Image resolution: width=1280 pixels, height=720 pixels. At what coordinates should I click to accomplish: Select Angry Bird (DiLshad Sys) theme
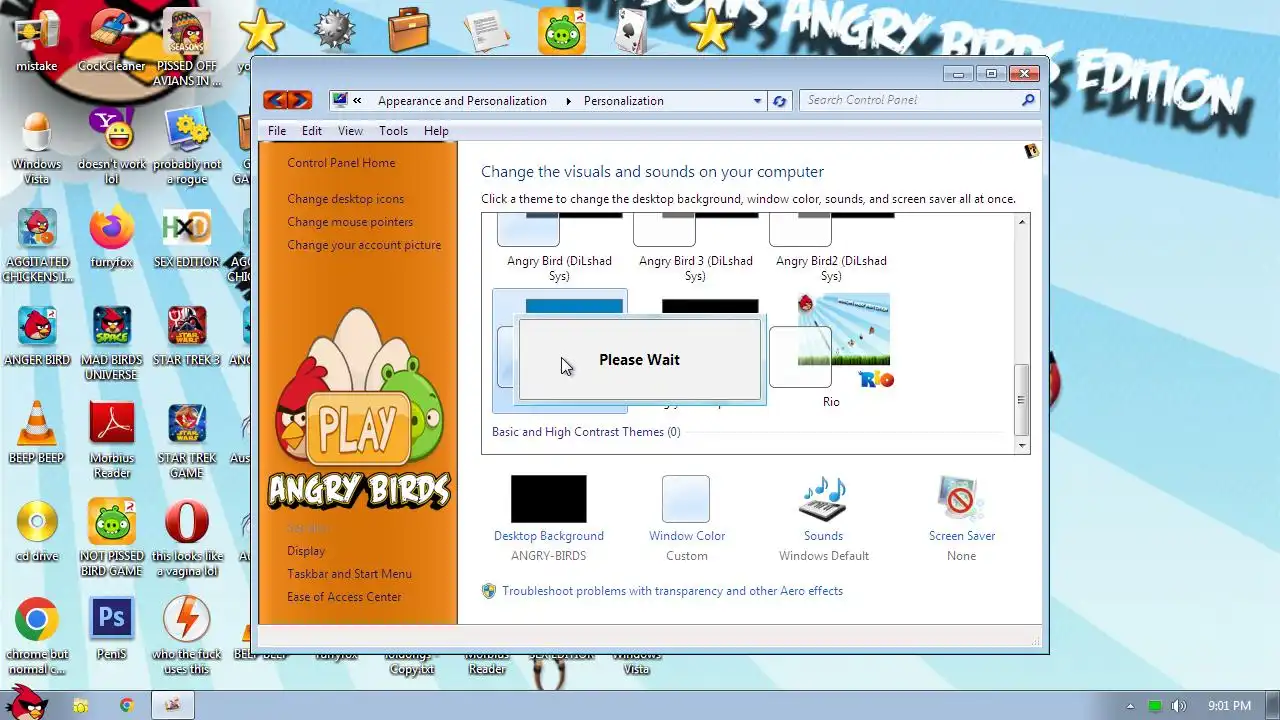(x=559, y=250)
